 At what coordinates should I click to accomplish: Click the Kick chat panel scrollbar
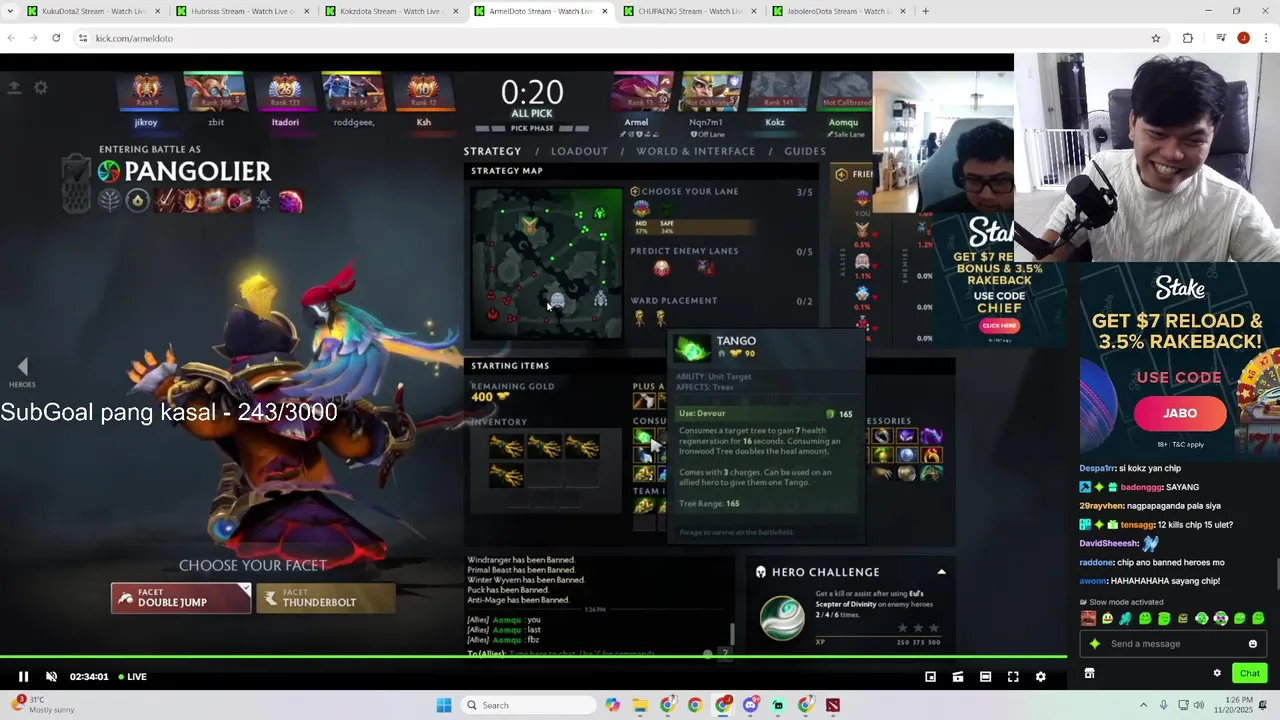pyautogui.click(x=1276, y=575)
